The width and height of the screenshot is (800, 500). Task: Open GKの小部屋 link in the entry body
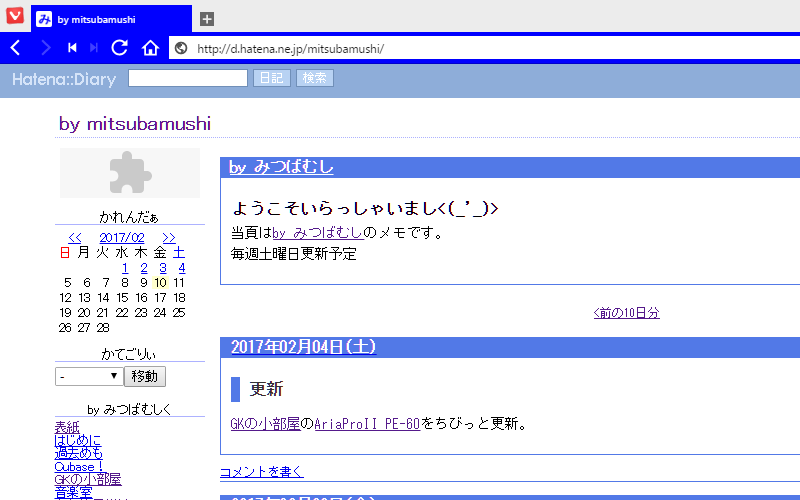[x=265, y=423]
